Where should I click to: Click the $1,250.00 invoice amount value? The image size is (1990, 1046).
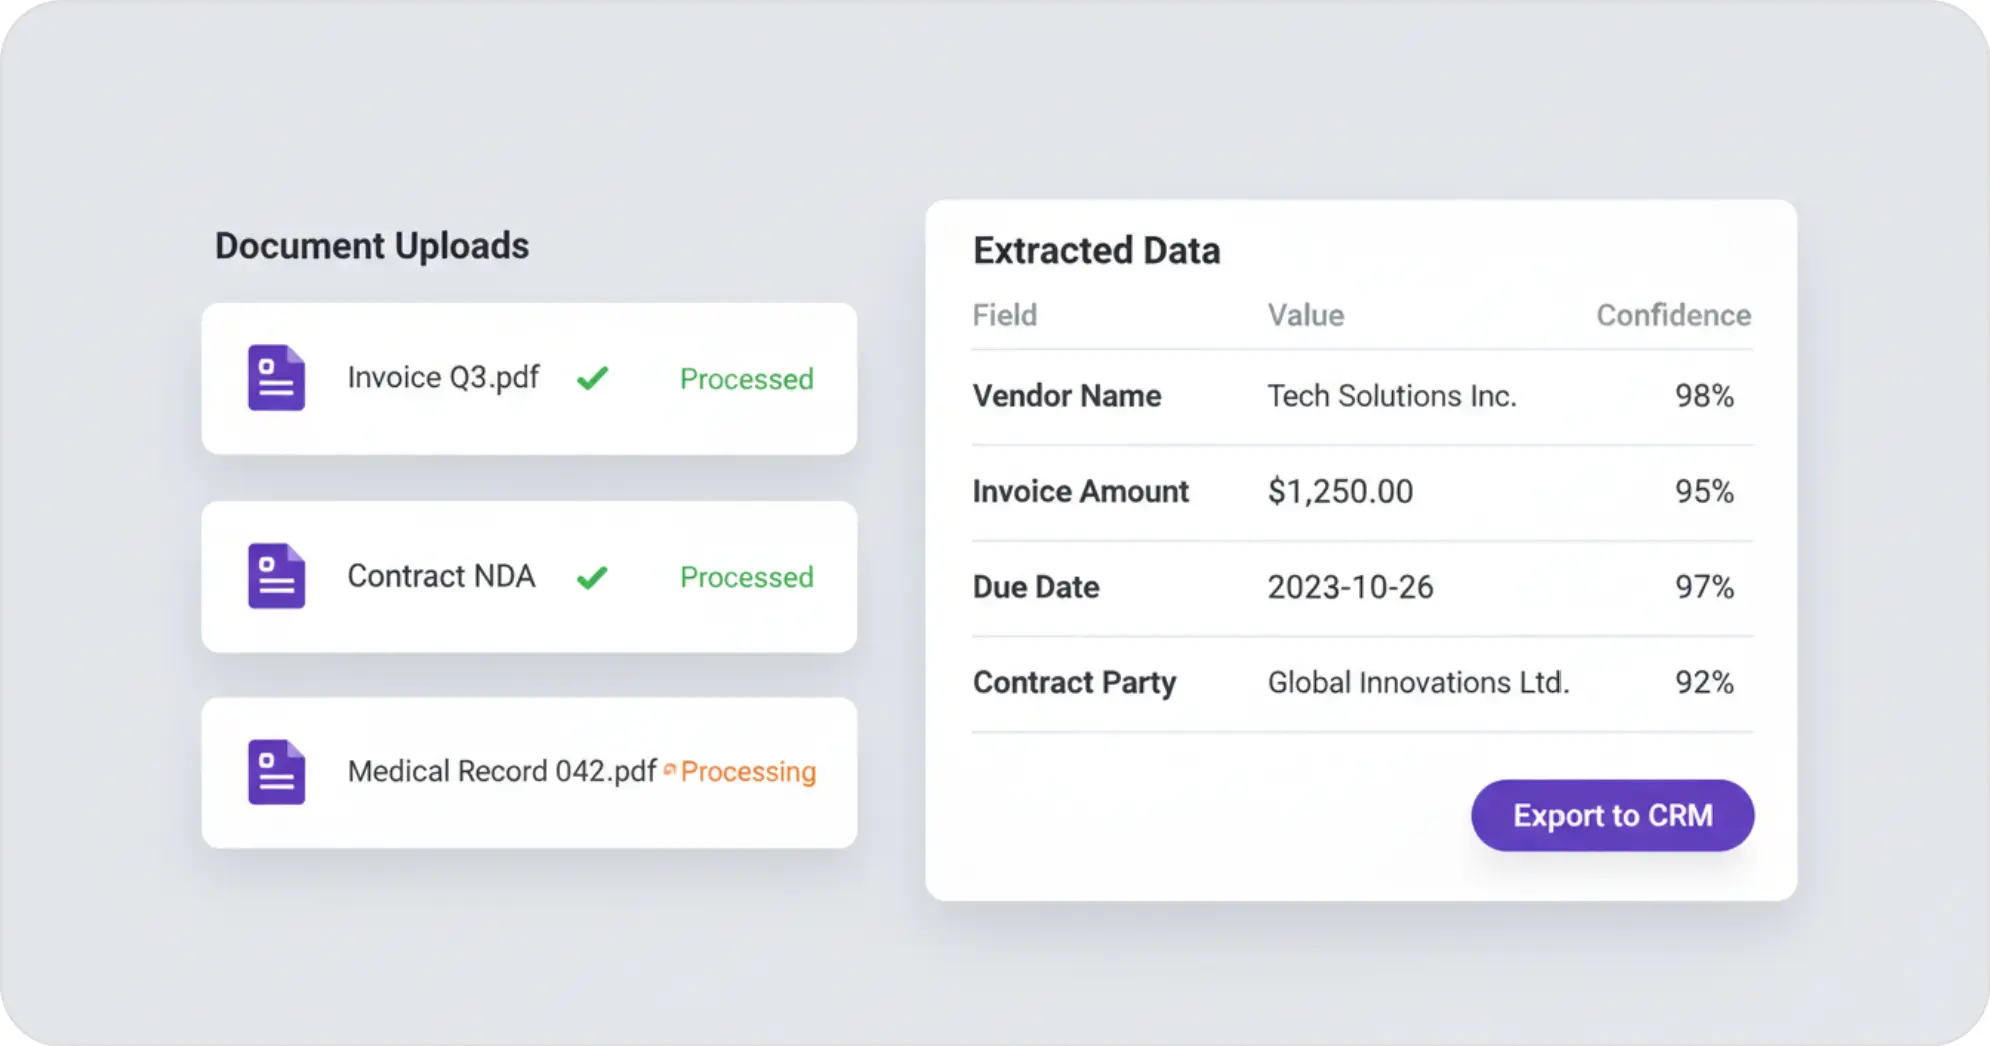click(1340, 491)
